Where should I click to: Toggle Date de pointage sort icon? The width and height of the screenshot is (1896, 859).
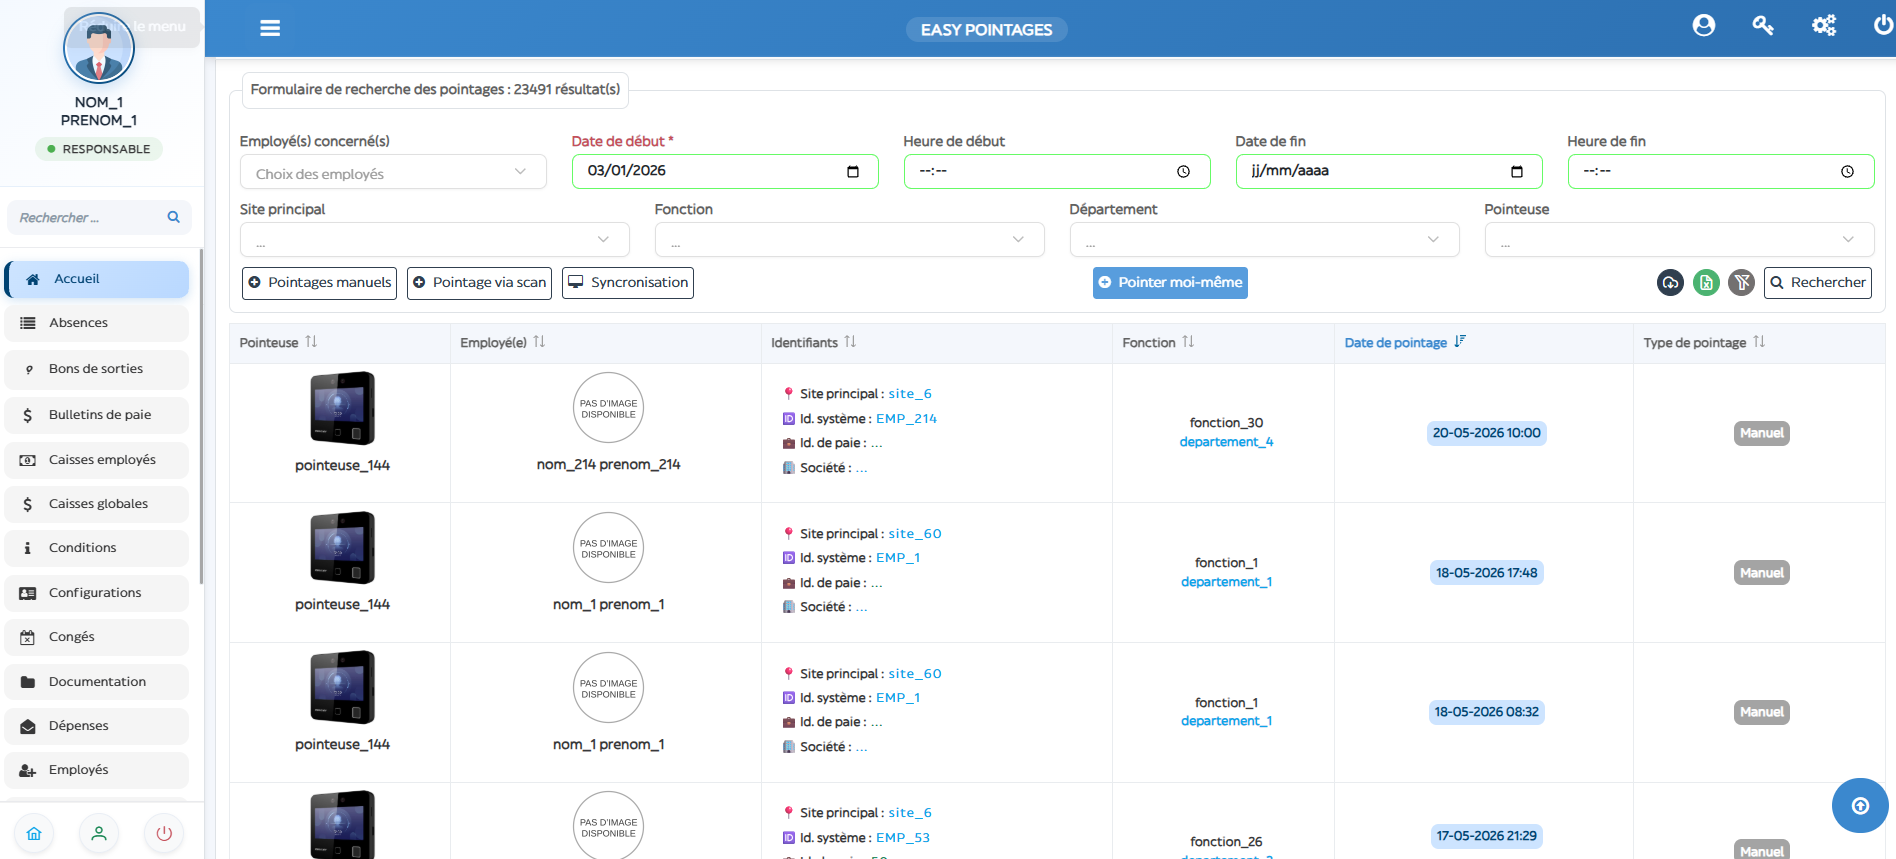pyautogui.click(x=1460, y=342)
